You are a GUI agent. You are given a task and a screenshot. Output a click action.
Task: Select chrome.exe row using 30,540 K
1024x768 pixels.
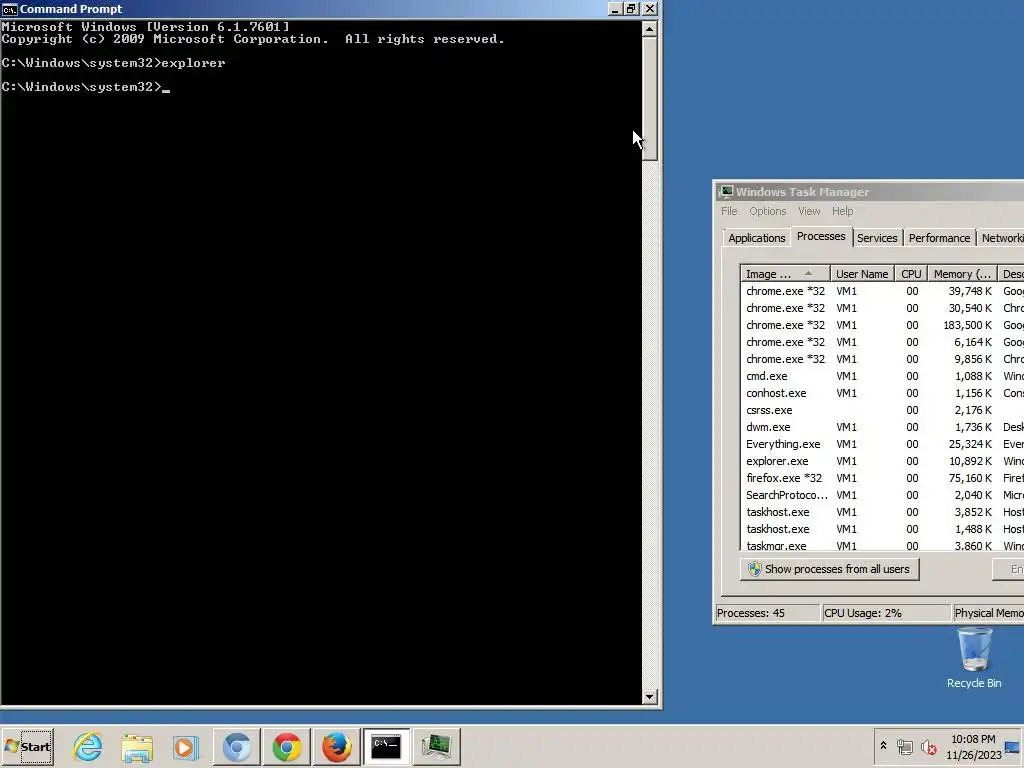click(x=883, y=308)
